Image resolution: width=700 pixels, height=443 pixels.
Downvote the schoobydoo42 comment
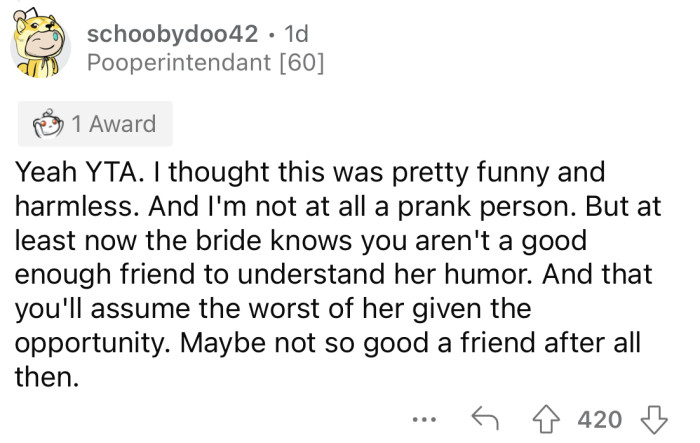(658, 418)
